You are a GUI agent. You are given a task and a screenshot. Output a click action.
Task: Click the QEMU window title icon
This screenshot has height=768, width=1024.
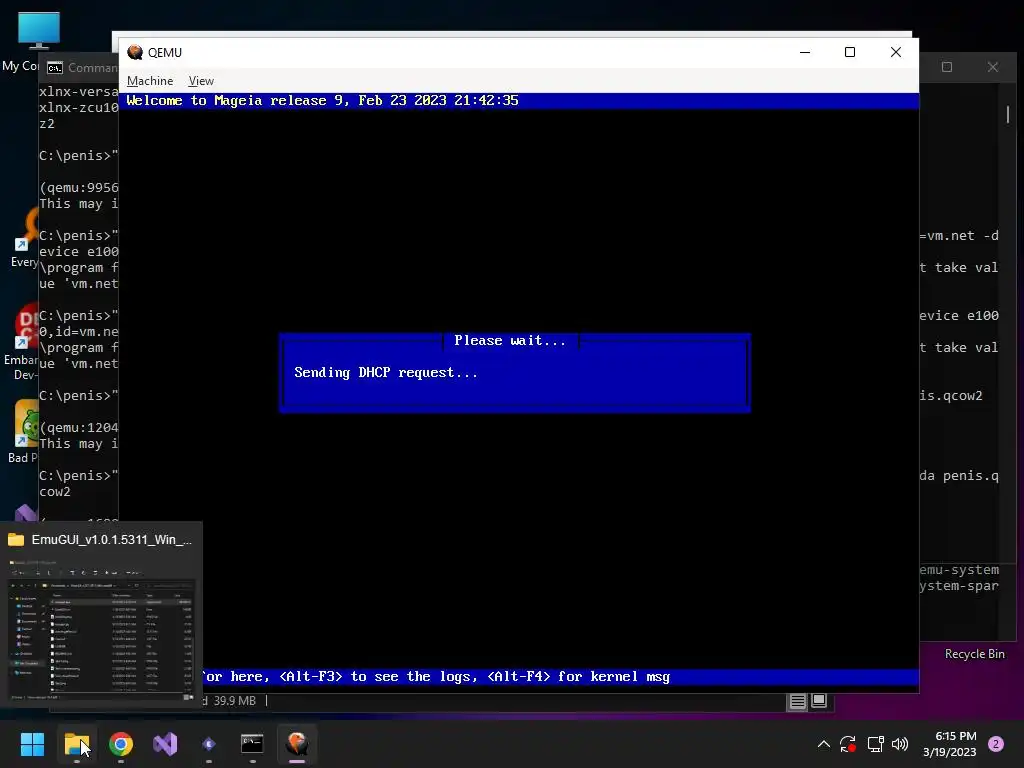pos(135,52)
